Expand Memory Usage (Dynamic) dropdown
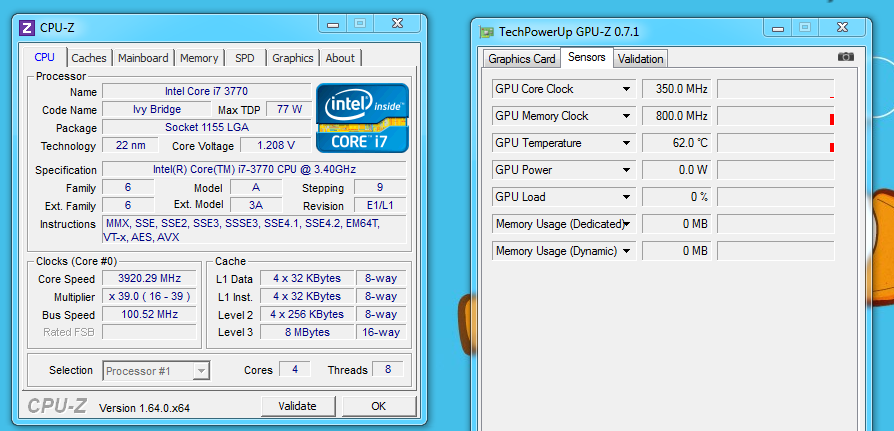The width and height of the screenshot is (894, 431). [626, 251]
